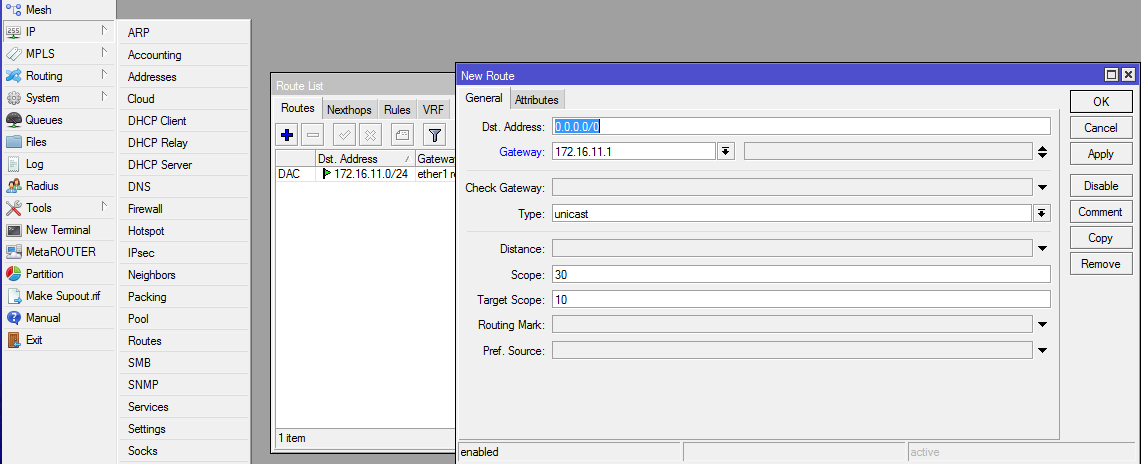1141x464 pixels.
Task: Click Cancel in New Route dialog
Action: click(1101, 128)
